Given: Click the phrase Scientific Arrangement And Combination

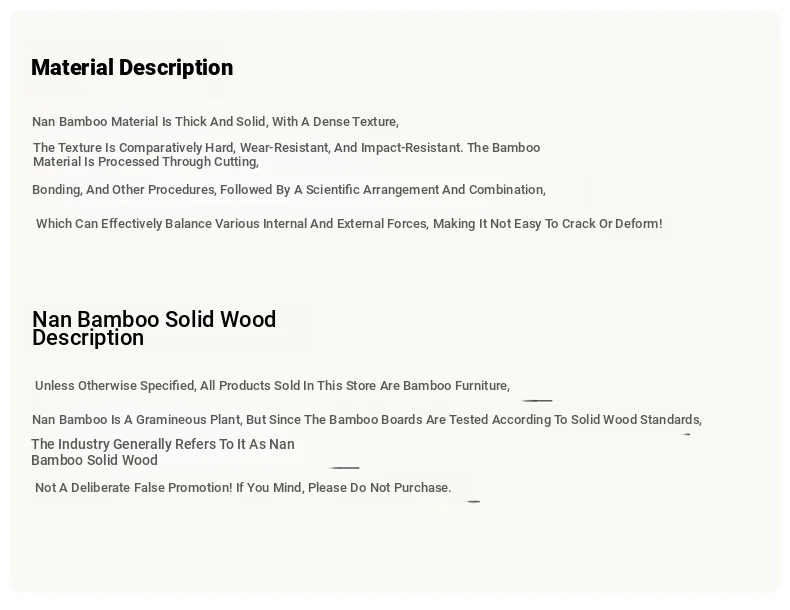Looking at the screenshot, I should tap(425, 190).
